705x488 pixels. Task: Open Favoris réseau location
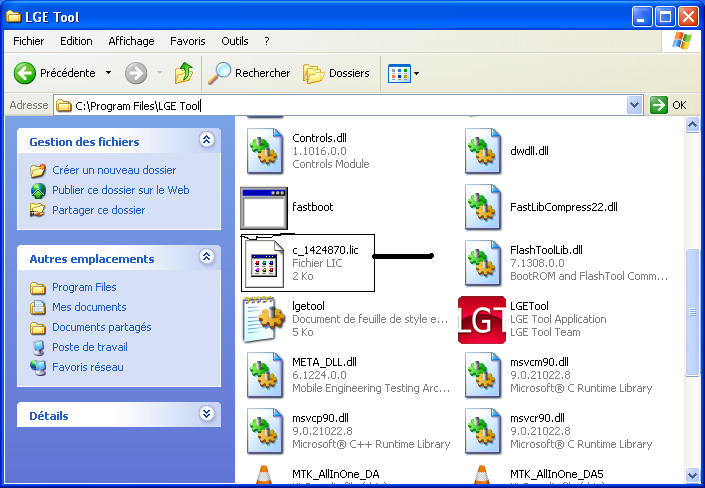coord(88,367)
